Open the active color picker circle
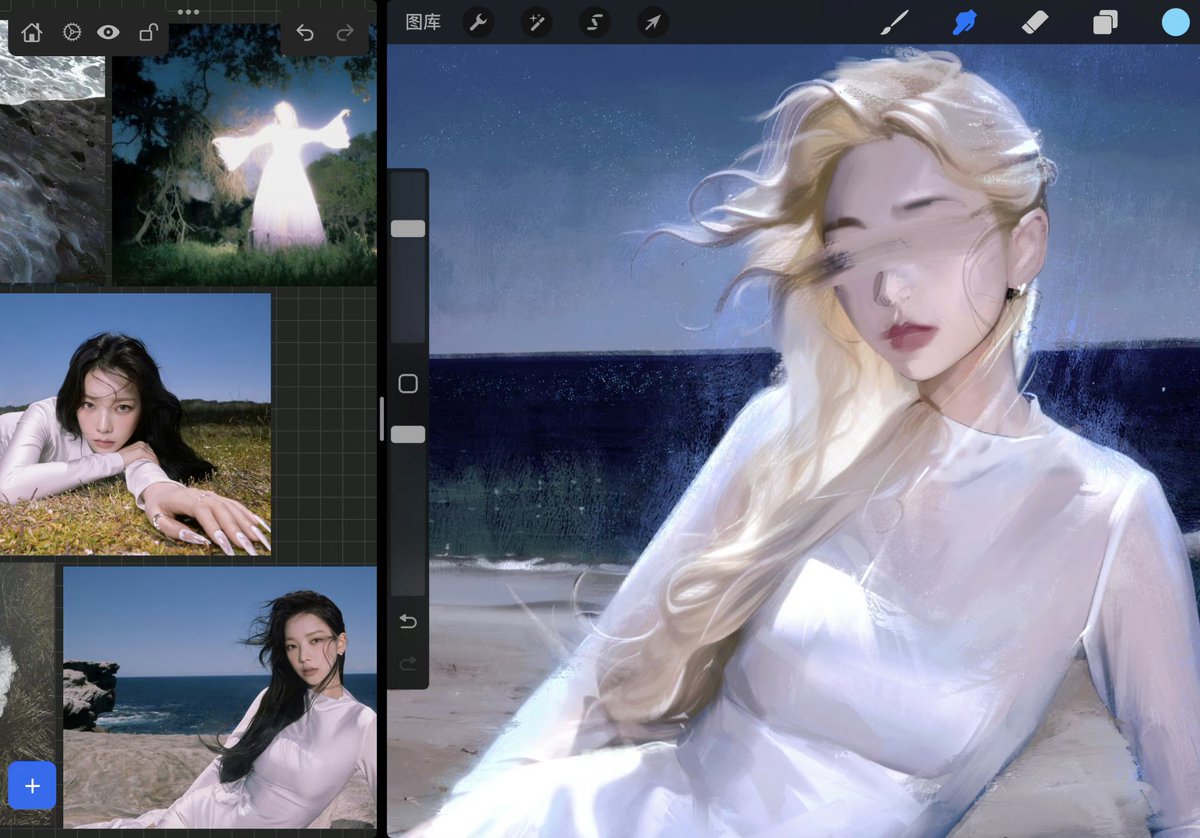This screenshot has height=838, width=1200. [1175, 22]
